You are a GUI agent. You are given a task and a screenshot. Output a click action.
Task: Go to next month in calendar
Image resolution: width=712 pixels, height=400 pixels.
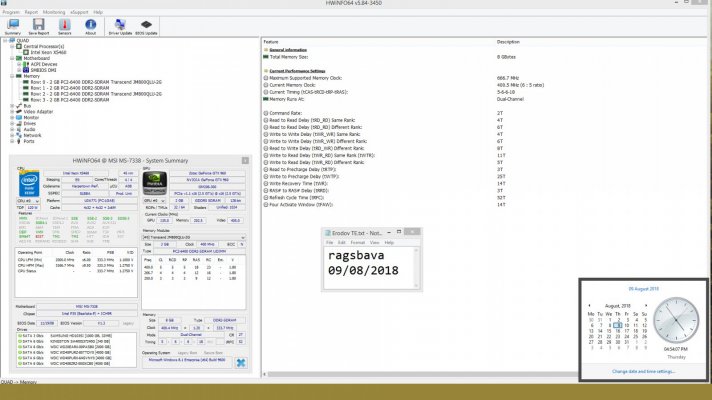(x=646, y=306)
